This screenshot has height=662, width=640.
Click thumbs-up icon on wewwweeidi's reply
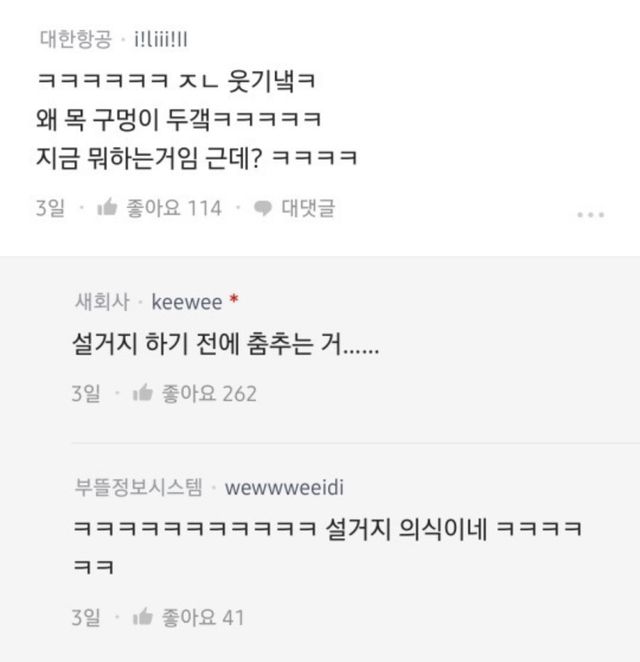tap(142, 616)
